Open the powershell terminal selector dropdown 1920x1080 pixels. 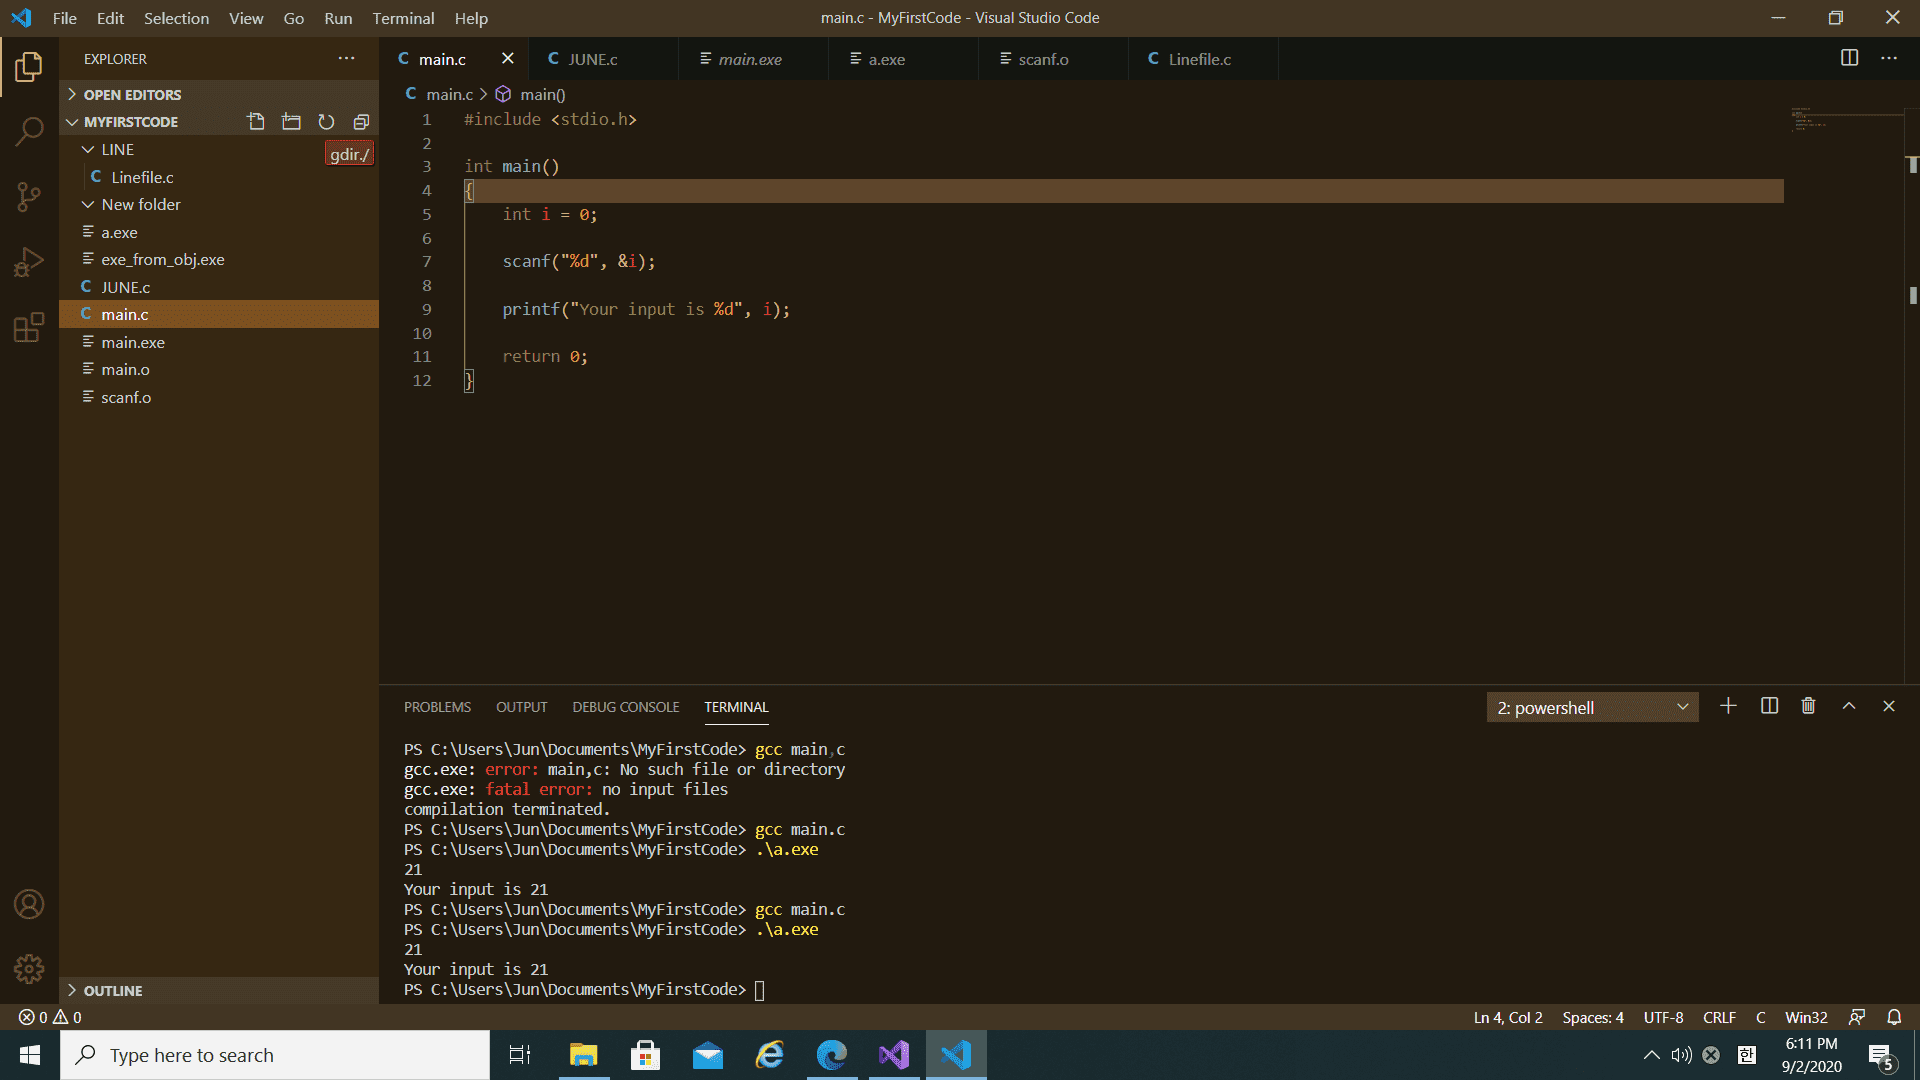(1592, 707)
